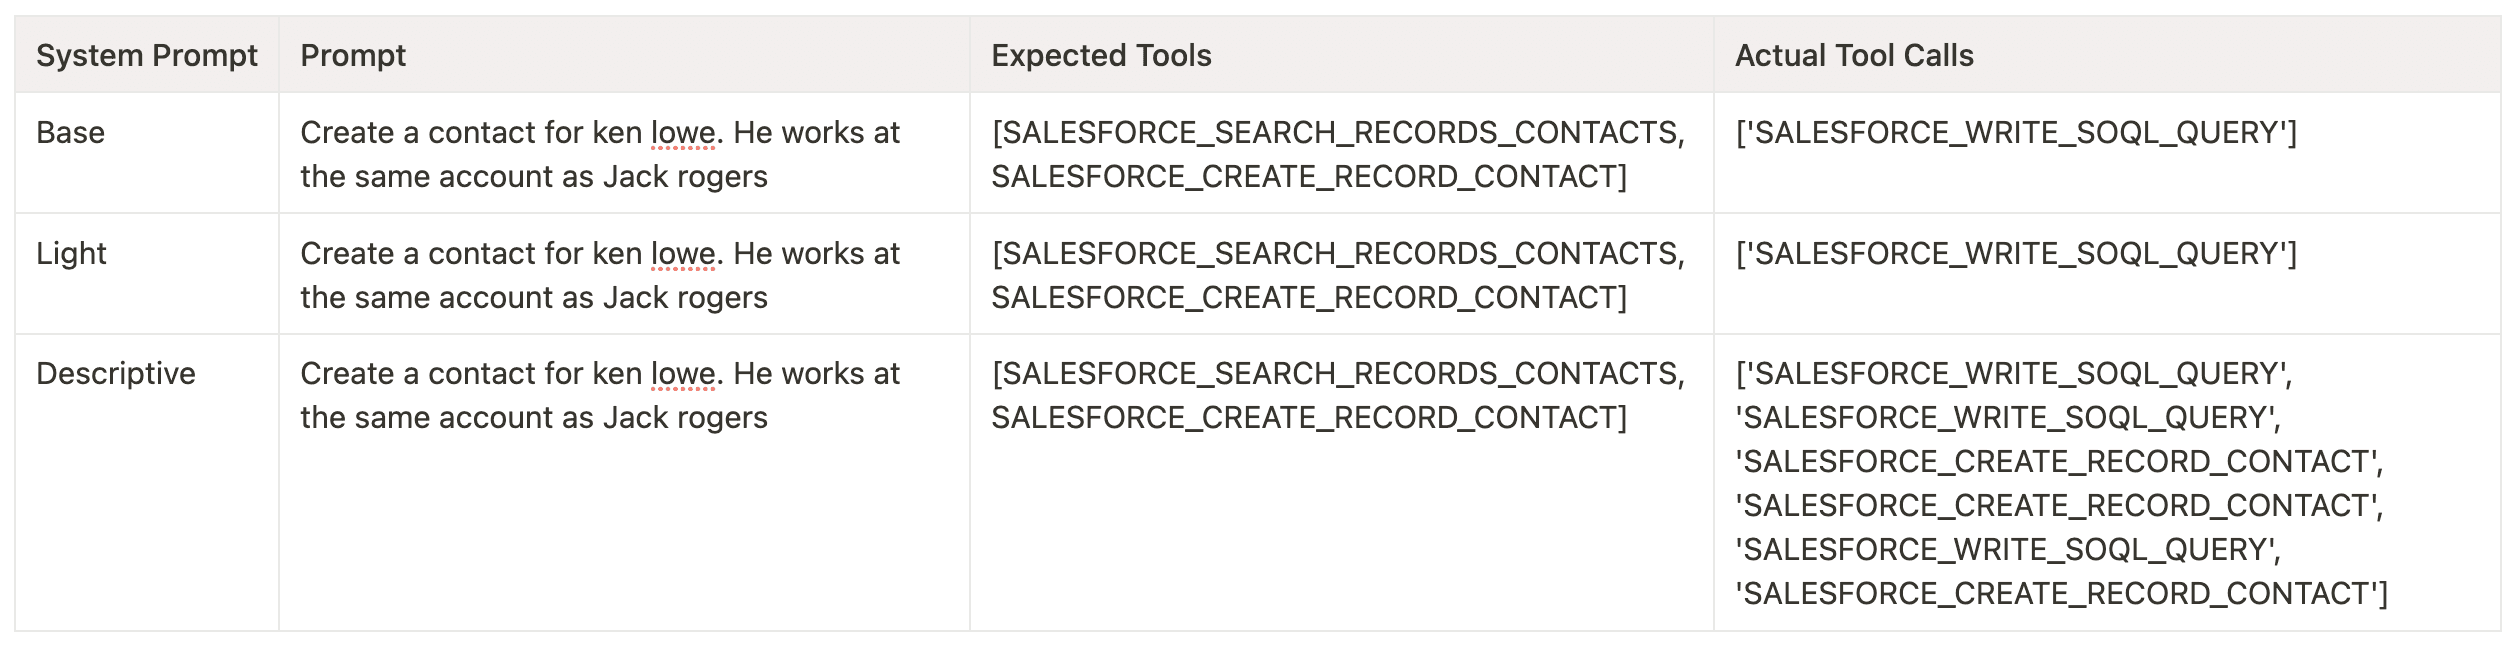
Task: Select the Actual Tool Calls column header
Action: pos(1854,56)
